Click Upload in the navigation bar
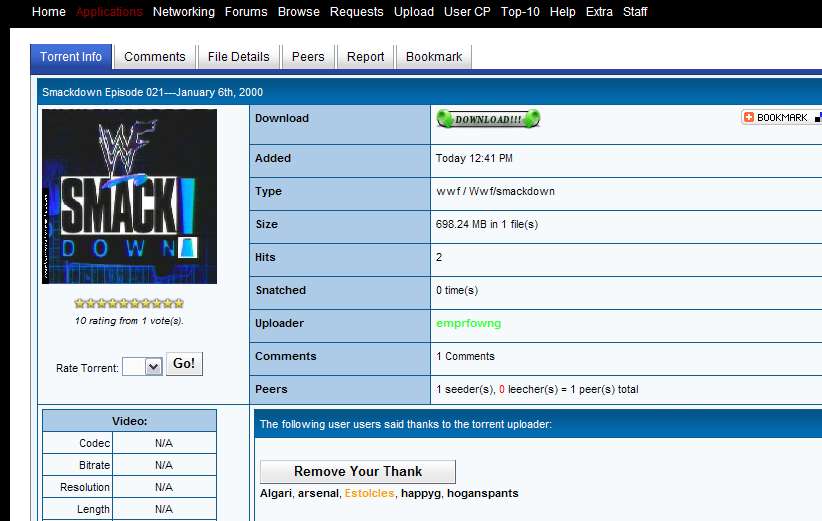Screen dimensions: 822x521 (414, 12)
